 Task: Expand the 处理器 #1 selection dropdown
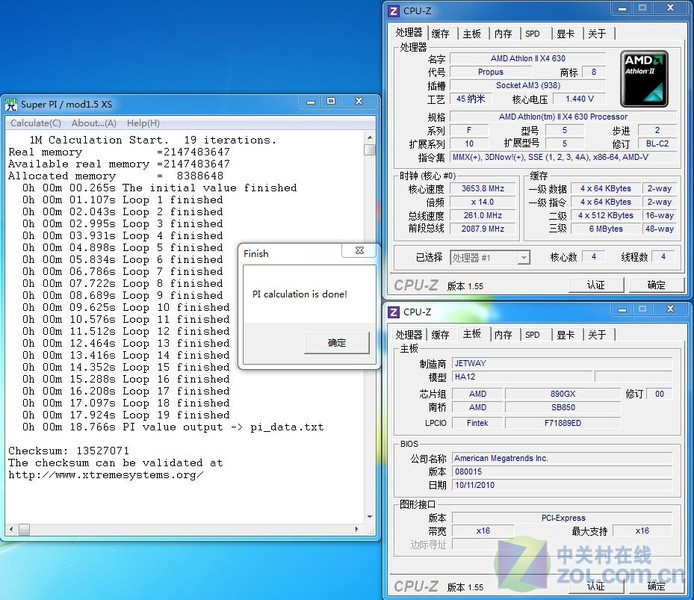524,258
